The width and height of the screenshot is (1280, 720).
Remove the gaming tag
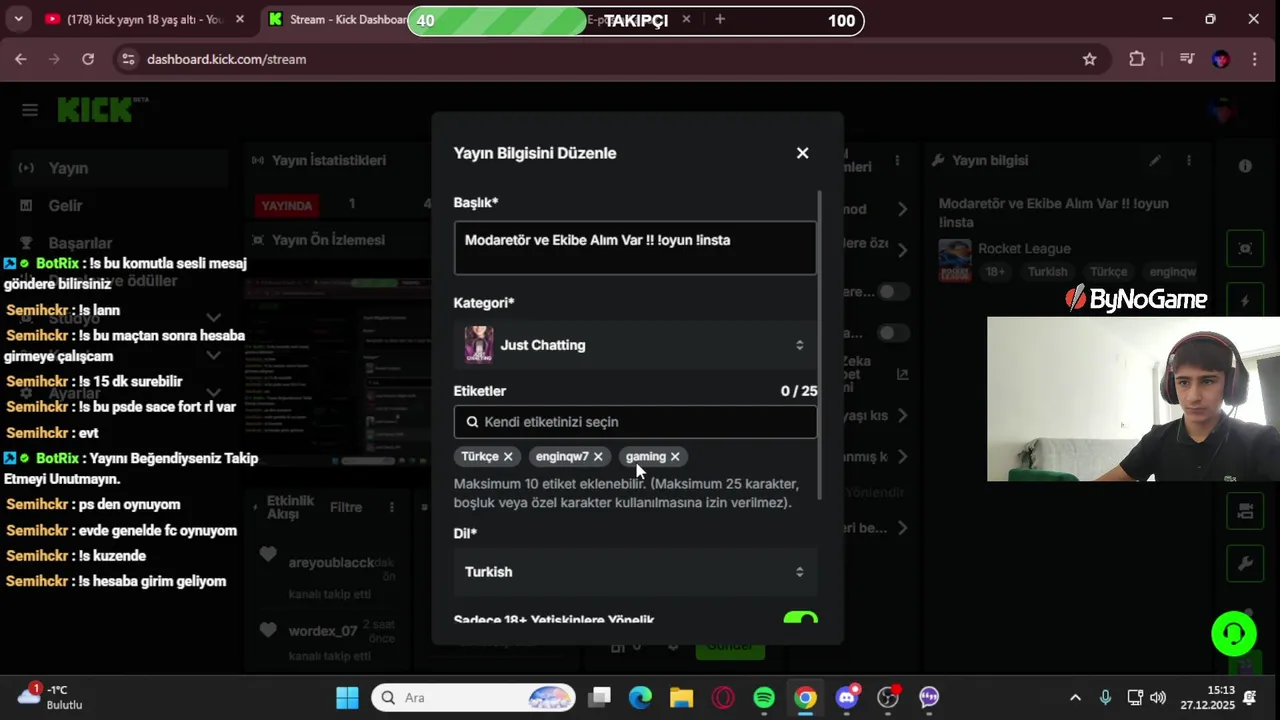tap(675, 456)
